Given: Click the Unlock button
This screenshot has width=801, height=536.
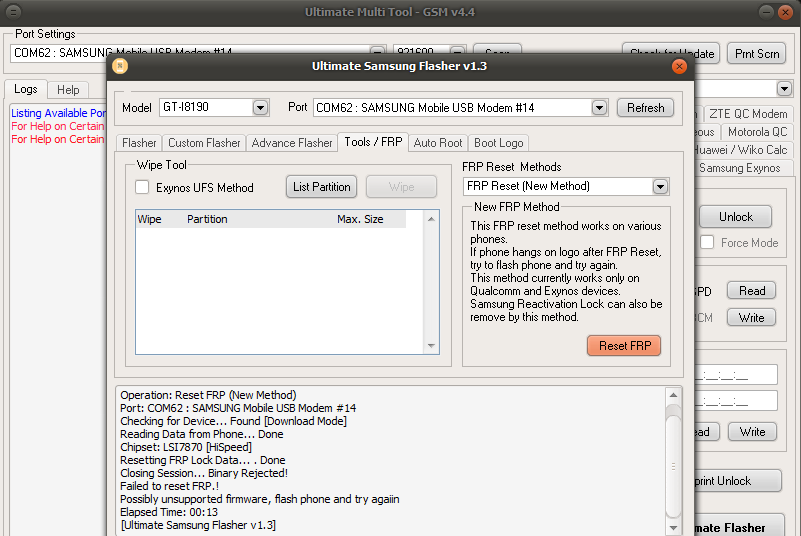Looking at the screenshot, I should (x=735, y=216).
